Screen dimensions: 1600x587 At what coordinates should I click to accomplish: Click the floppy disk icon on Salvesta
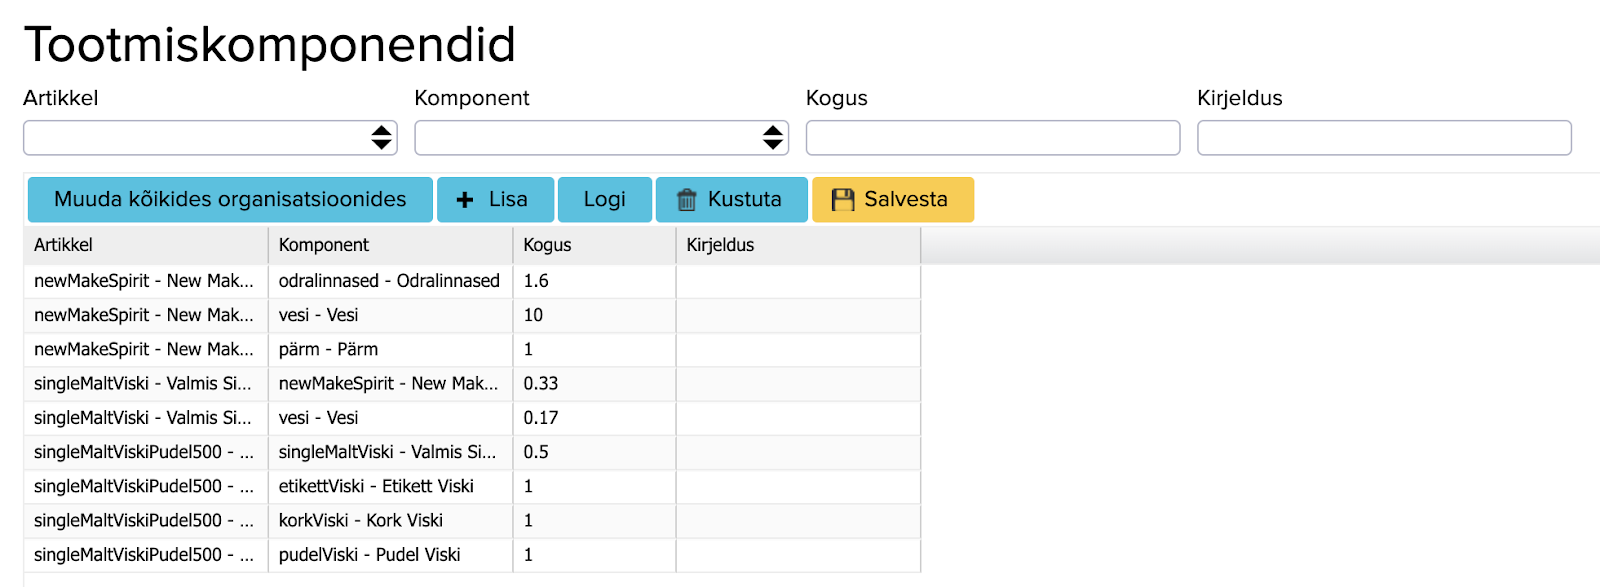click(x=843, y=200)
